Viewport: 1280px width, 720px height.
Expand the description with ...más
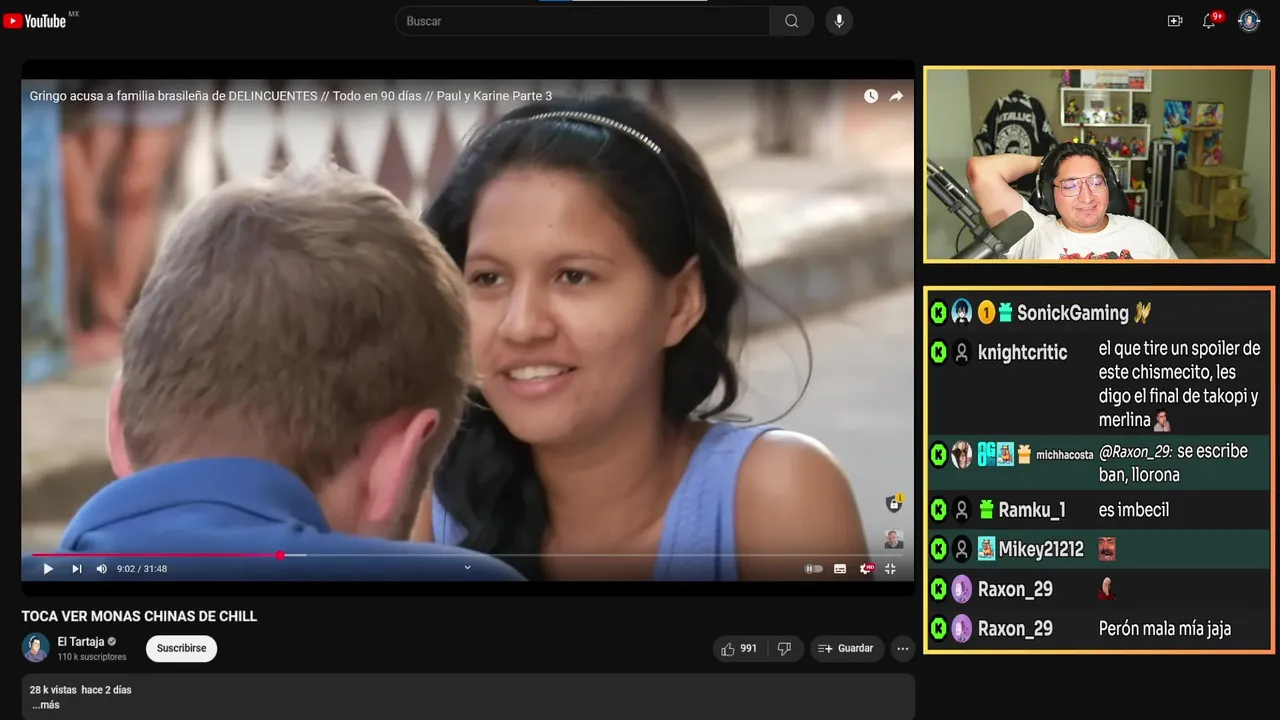tap(46, 705)
